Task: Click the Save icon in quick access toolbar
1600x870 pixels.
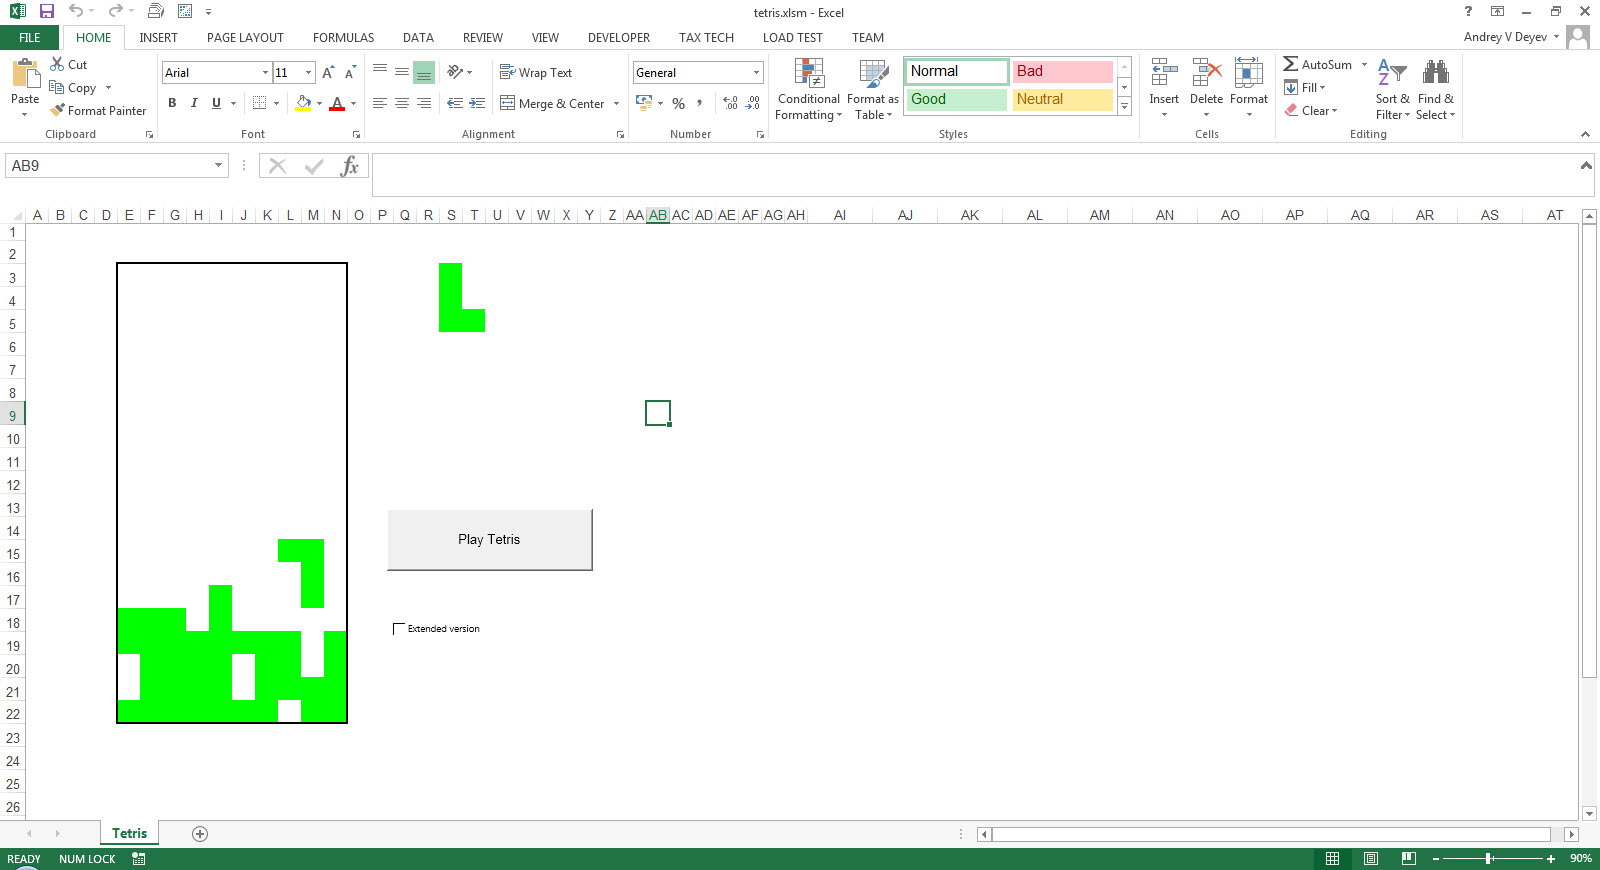Action: [x=46, y=11]
